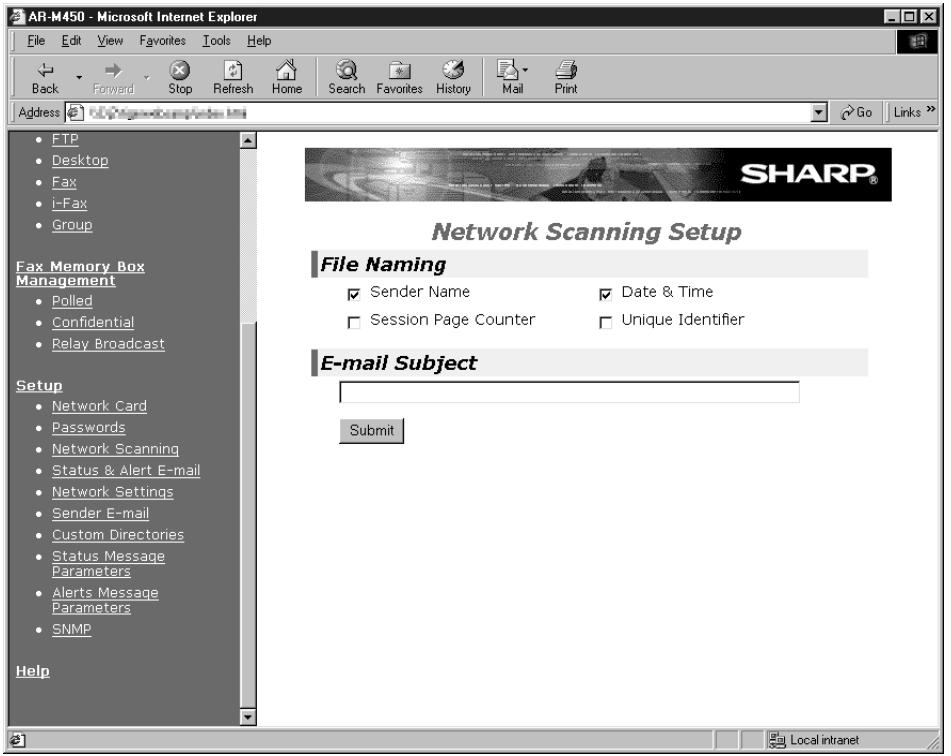
Task: Open the Favorites toolbar icon
Action: [399, 70]
